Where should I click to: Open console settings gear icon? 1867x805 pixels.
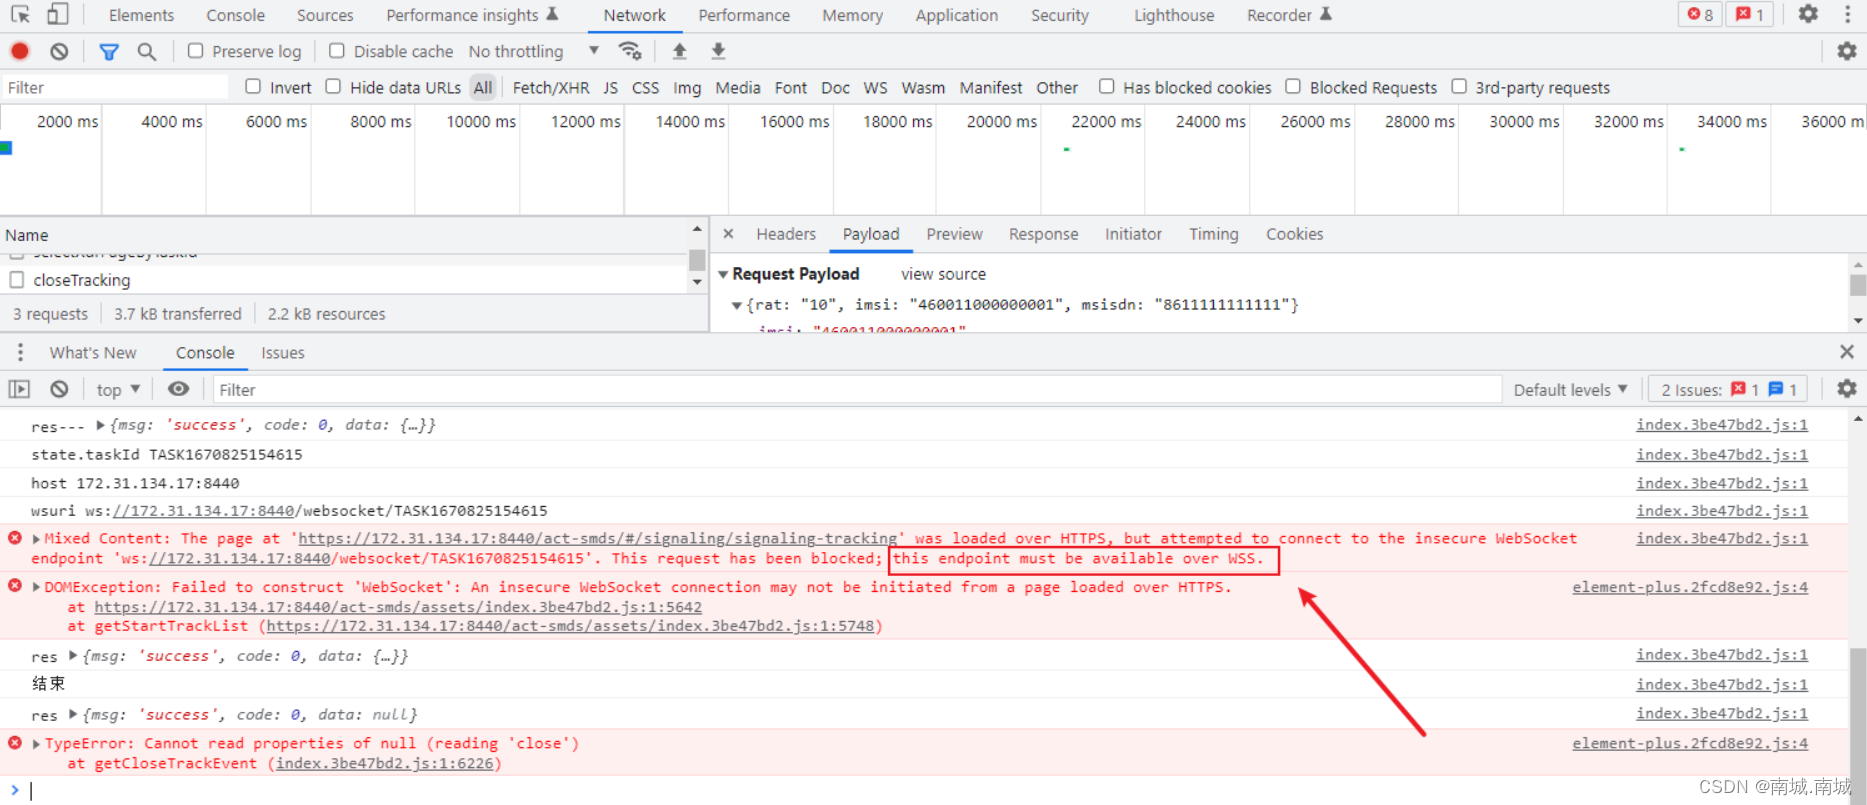[1847, 389]
